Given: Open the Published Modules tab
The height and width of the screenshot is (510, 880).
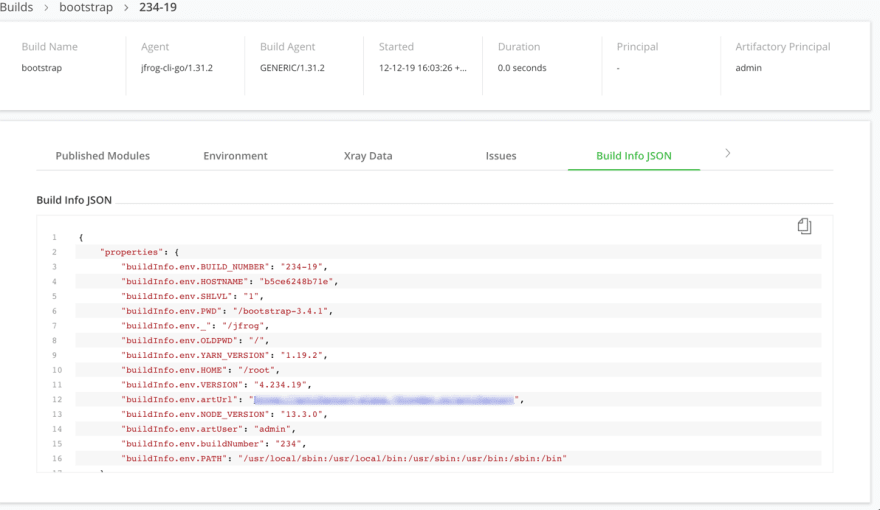Looking at the screenshot, I should [103, 155].
